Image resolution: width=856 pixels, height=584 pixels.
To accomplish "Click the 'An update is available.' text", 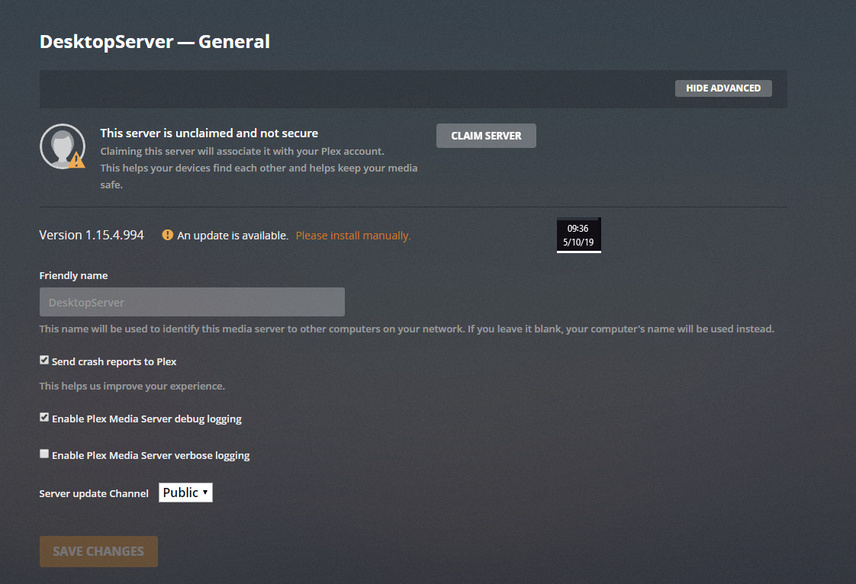I will tap(233, 236).
